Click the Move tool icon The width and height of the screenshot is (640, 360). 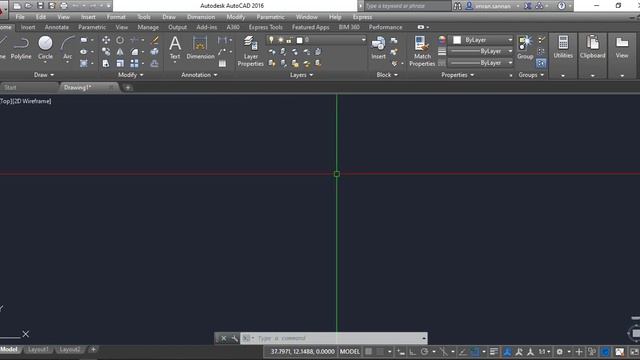coord(106,40)
